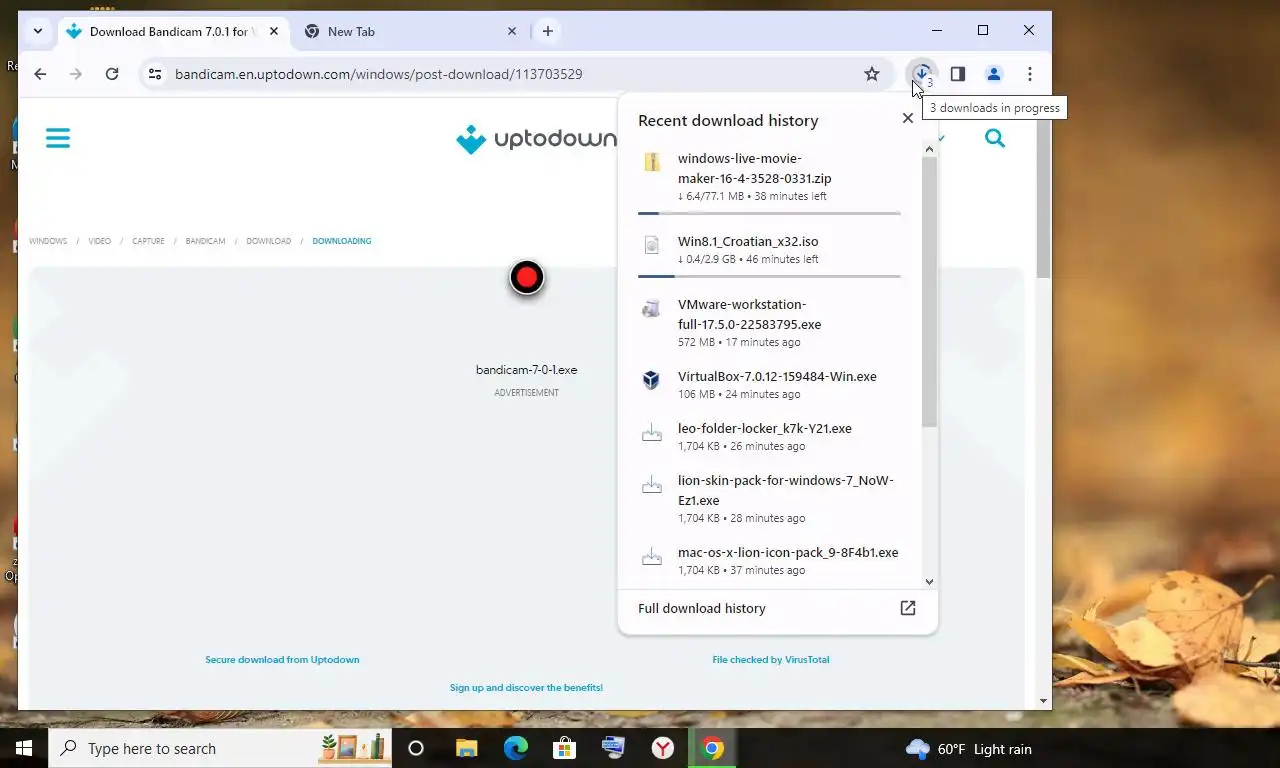The height and width of the screenshot is (768, 1280).
Task: Click the taskbar search box
Action: pyautogui.click(x=220, y=748)
